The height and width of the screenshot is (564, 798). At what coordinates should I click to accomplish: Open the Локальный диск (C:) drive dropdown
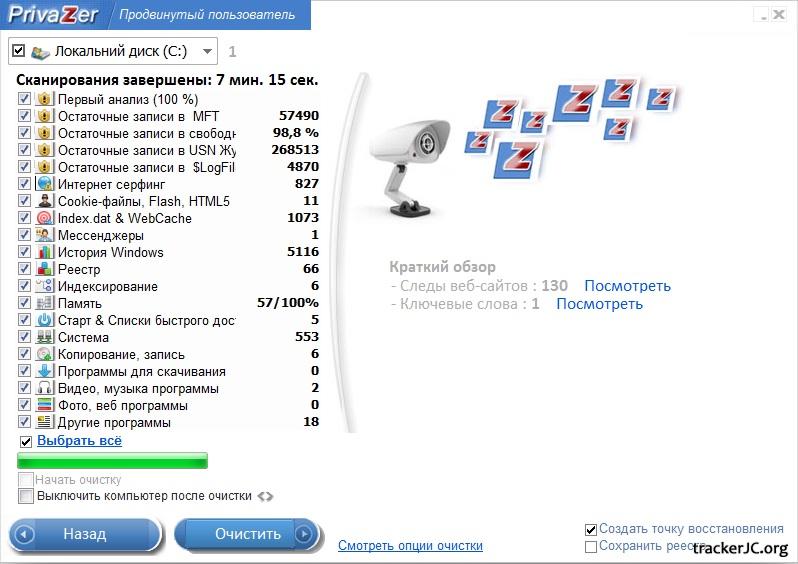(x=206, y=51)
